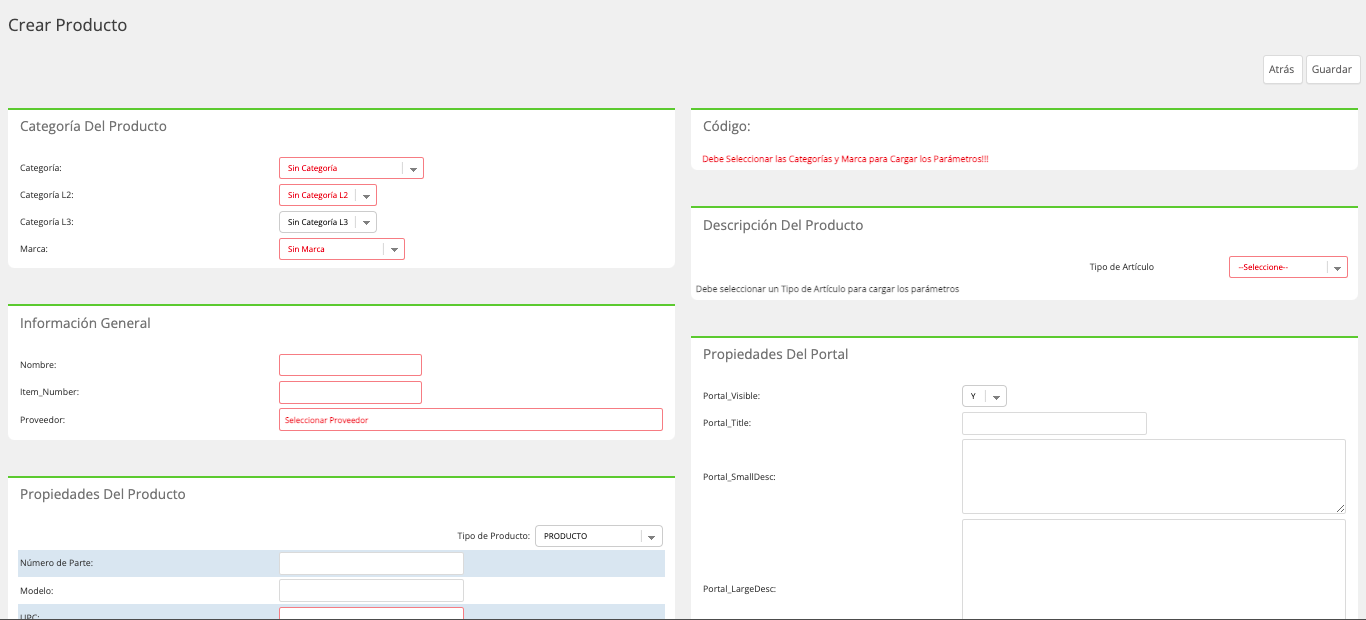The width and height of the screenshot is (1366, 620).
Task: Click the 'Información General' section heading
Action: point(85,323)
